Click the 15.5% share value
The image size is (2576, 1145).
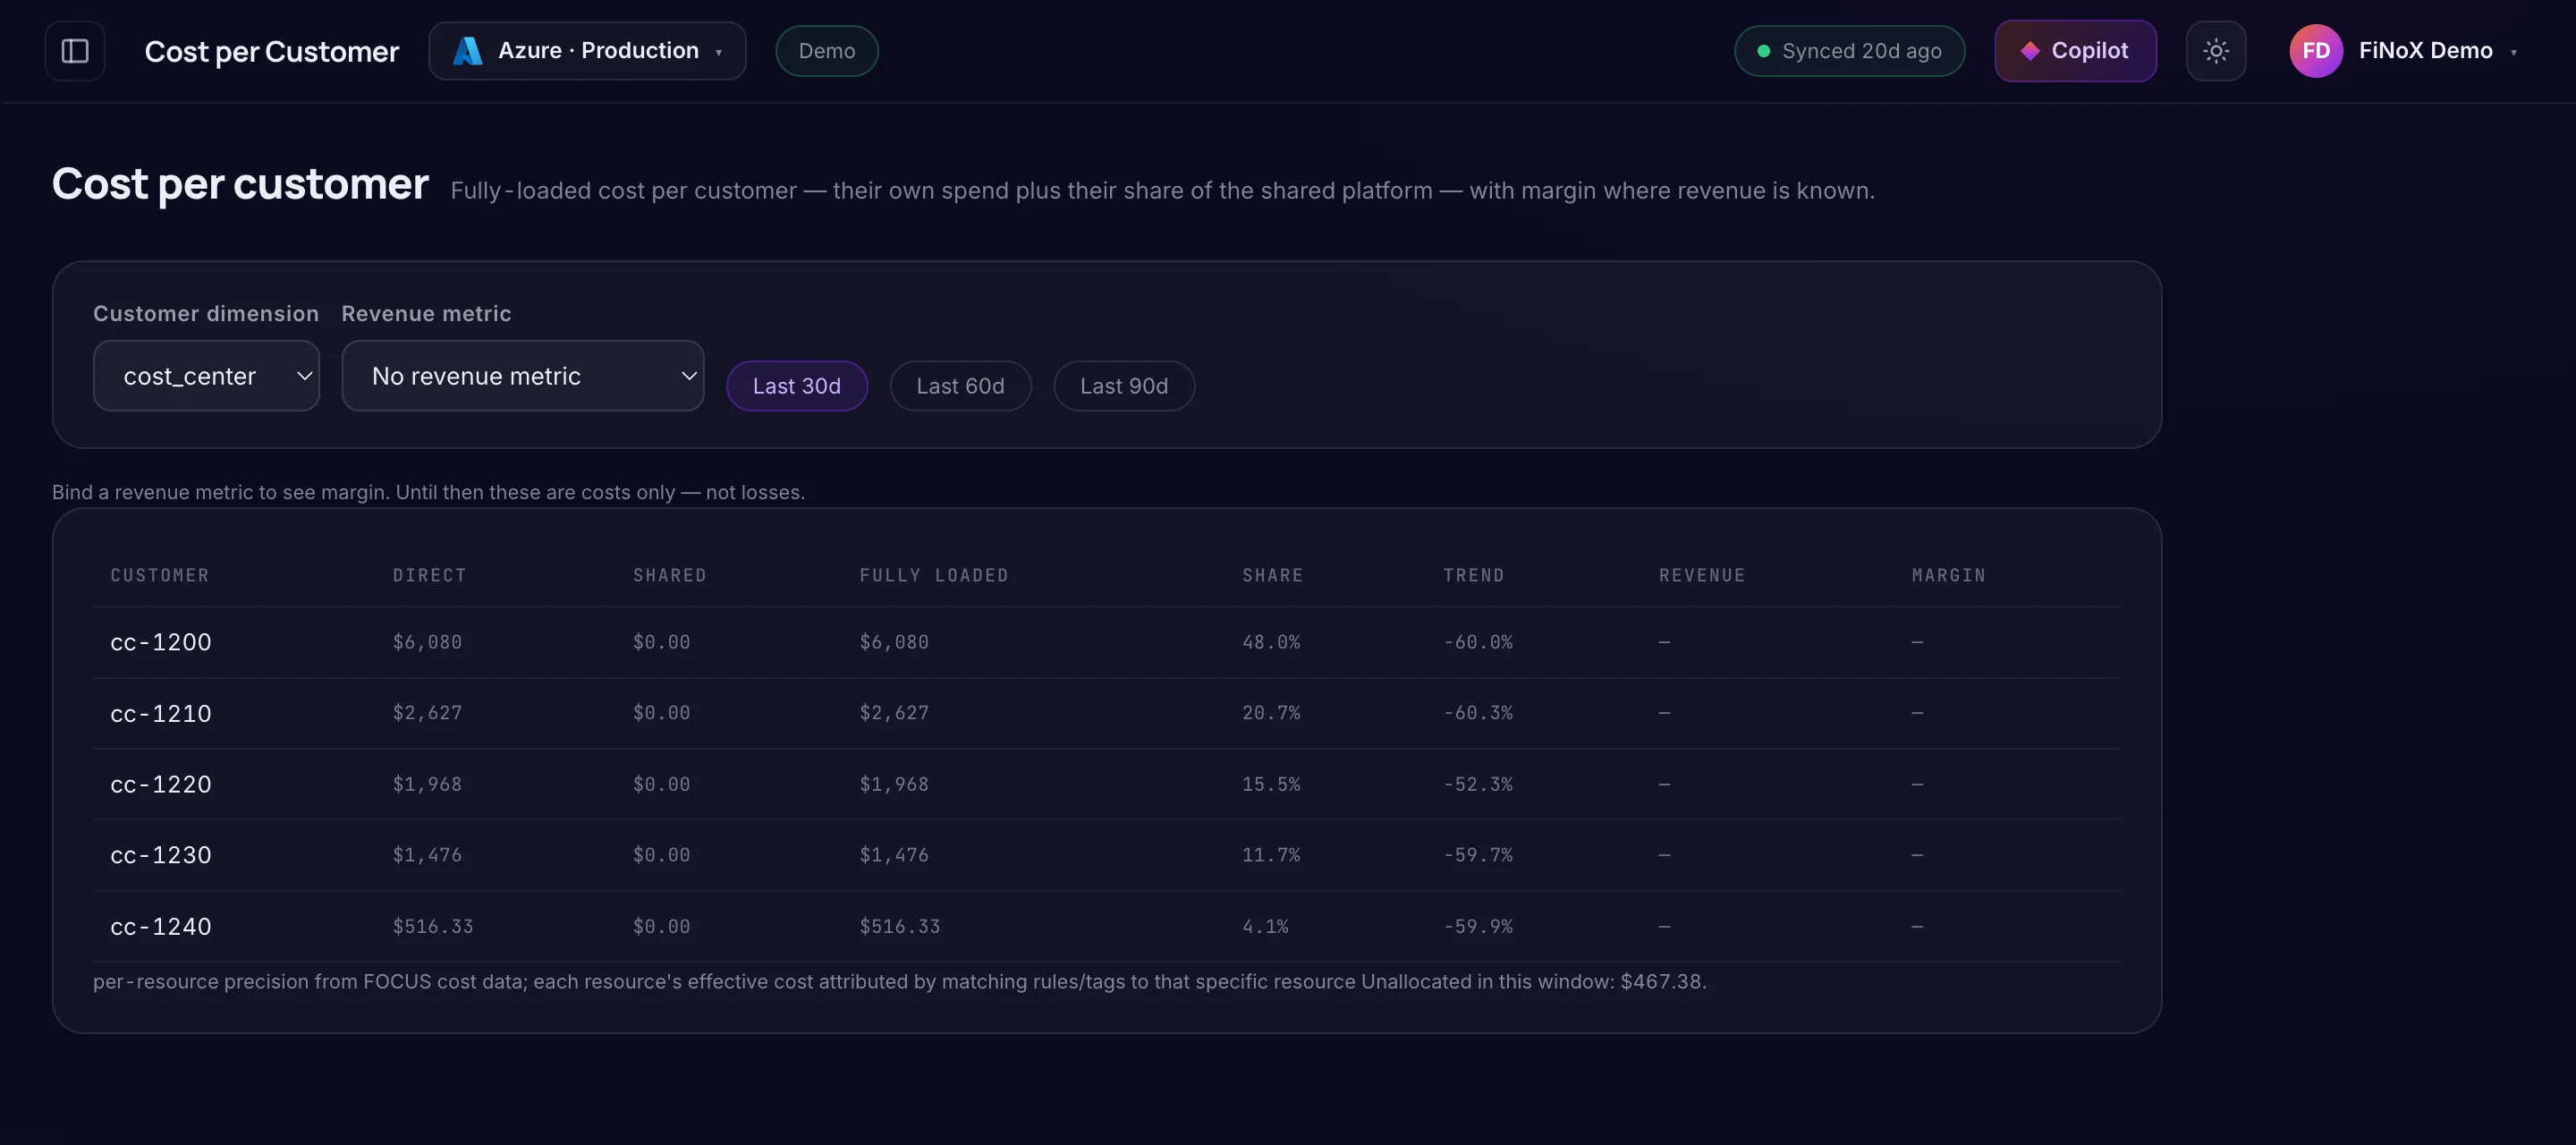(x=1271, y=784)
